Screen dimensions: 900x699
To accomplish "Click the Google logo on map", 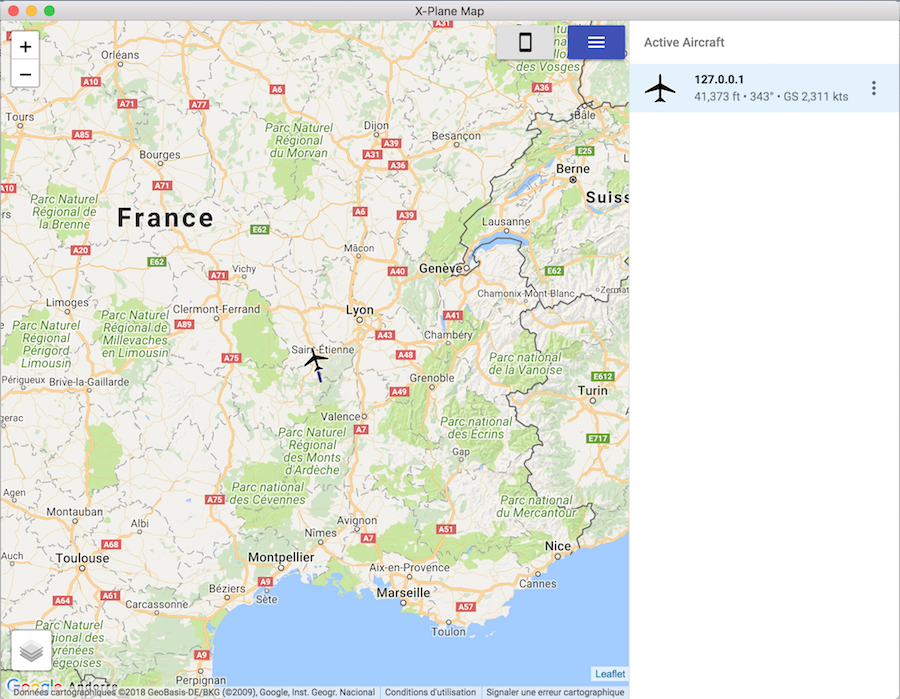I will click(x=34, y=684).
